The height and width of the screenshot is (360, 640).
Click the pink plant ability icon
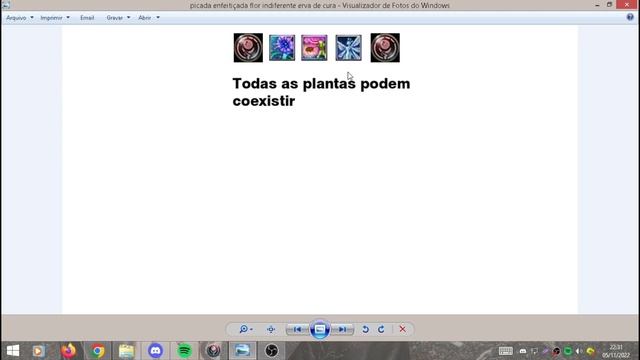coord(314,48)
